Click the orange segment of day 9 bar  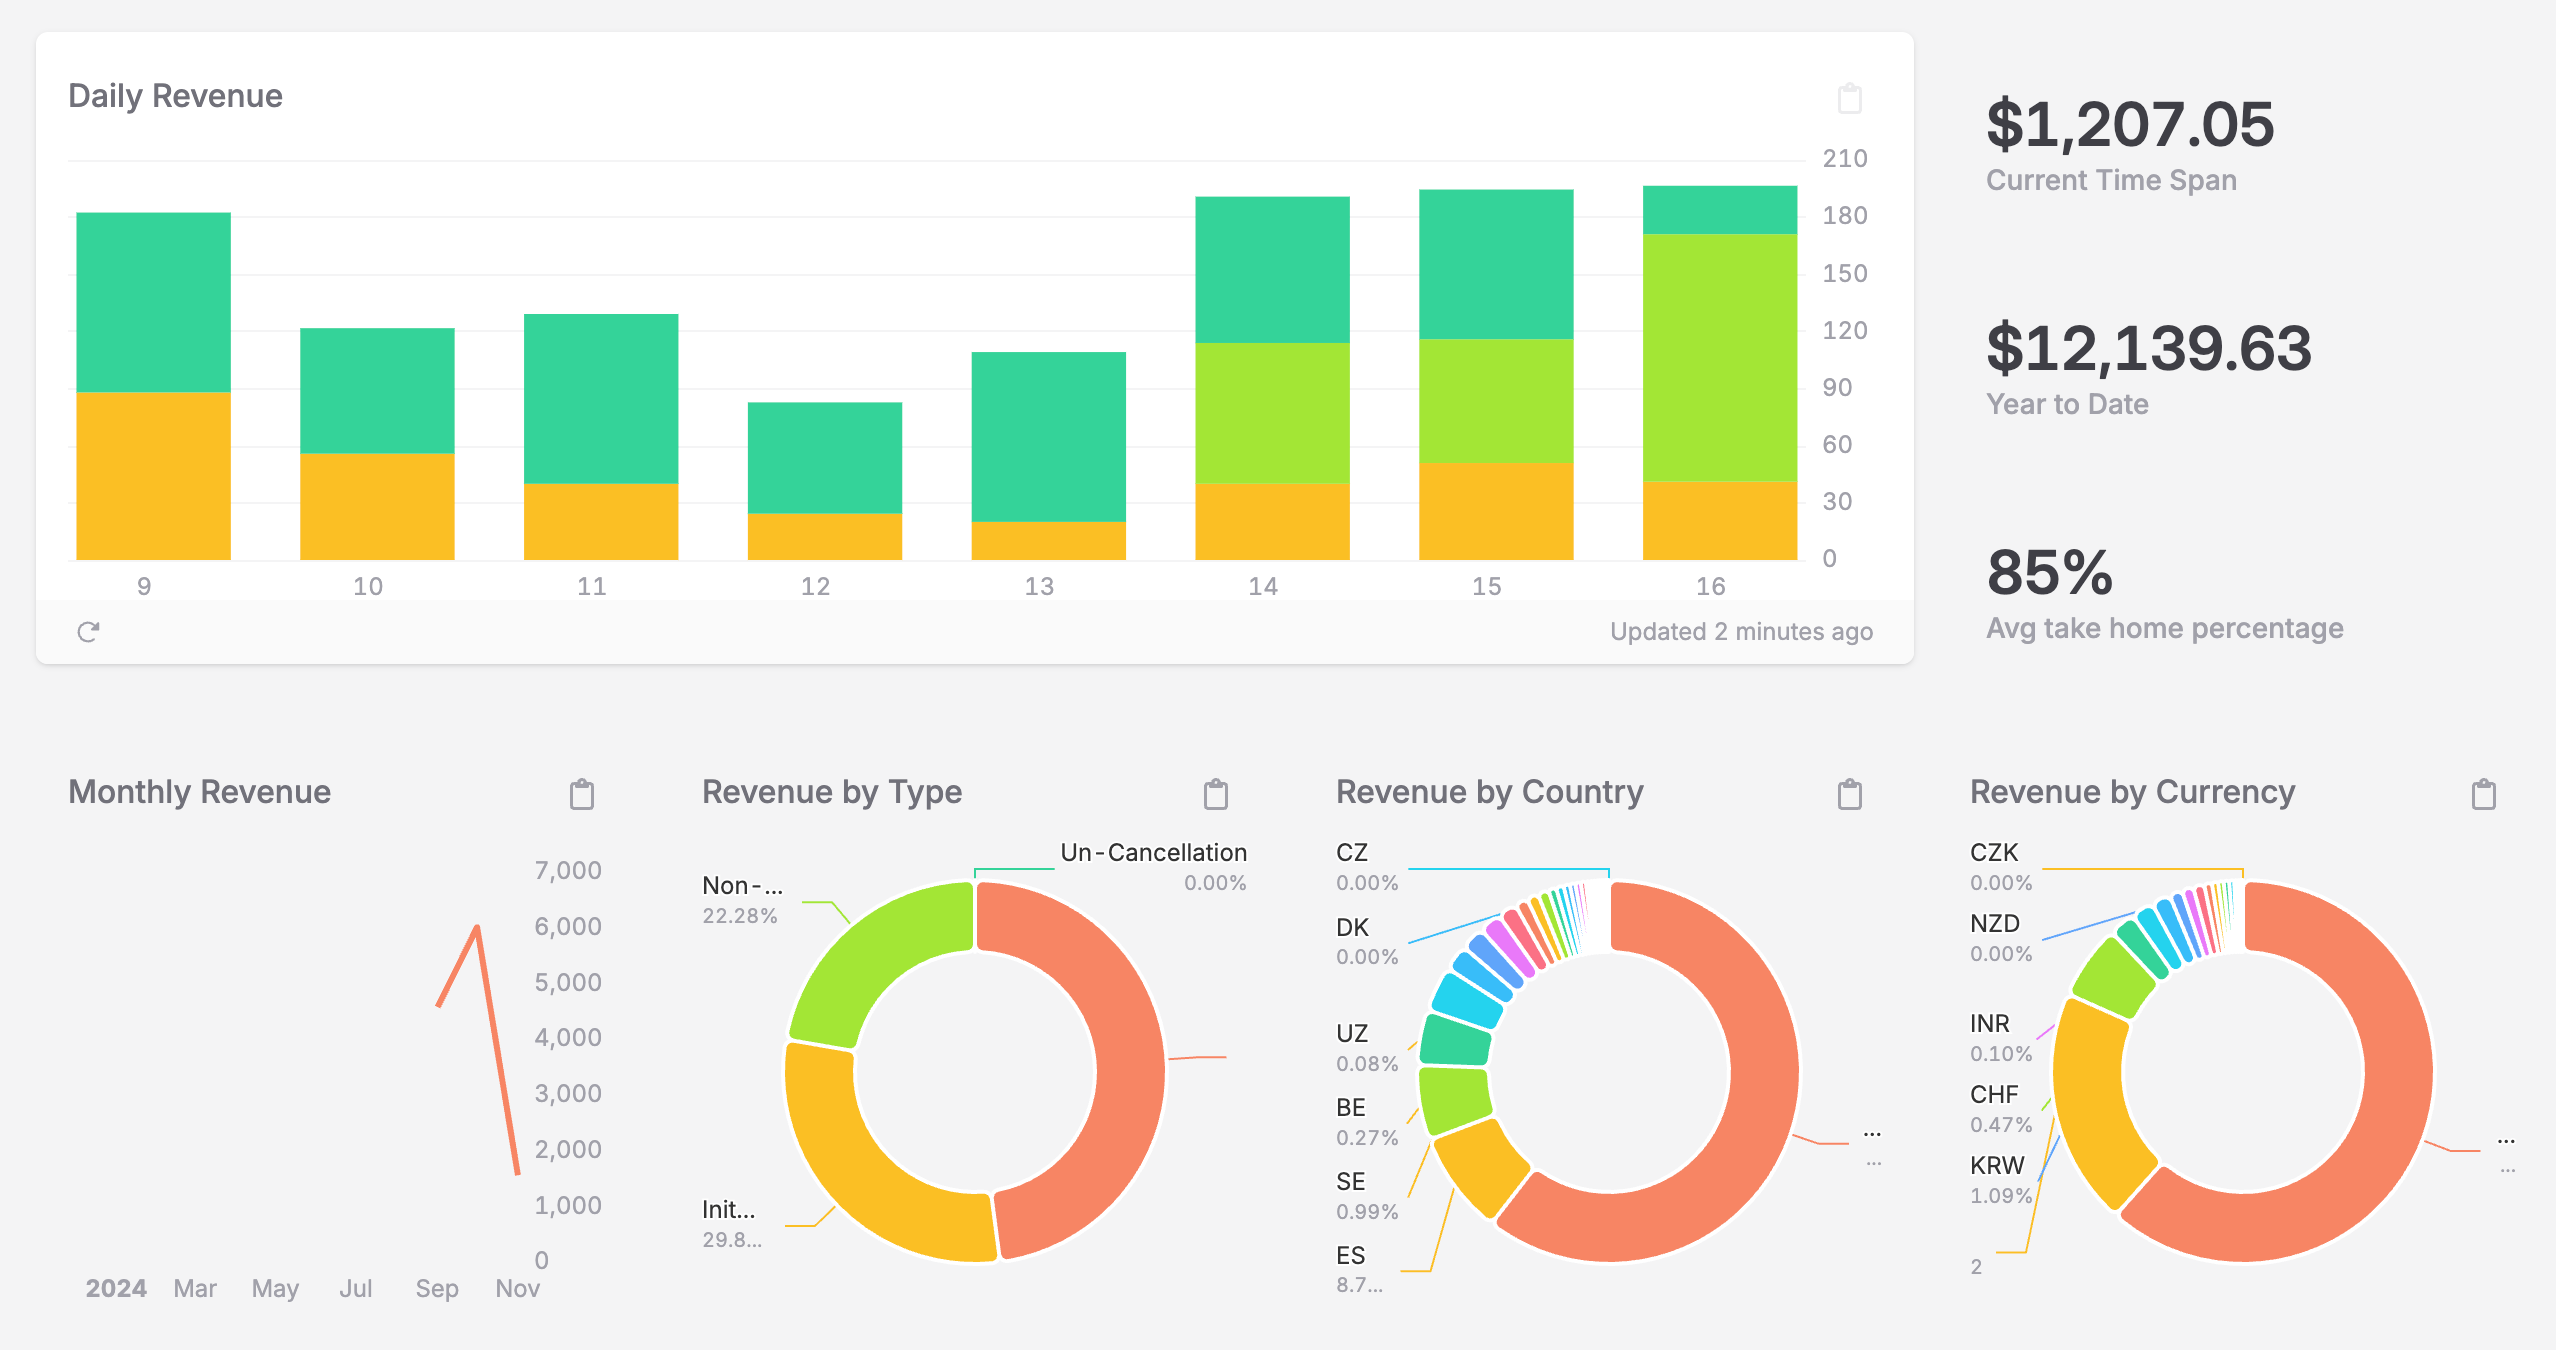coord(153,476)
